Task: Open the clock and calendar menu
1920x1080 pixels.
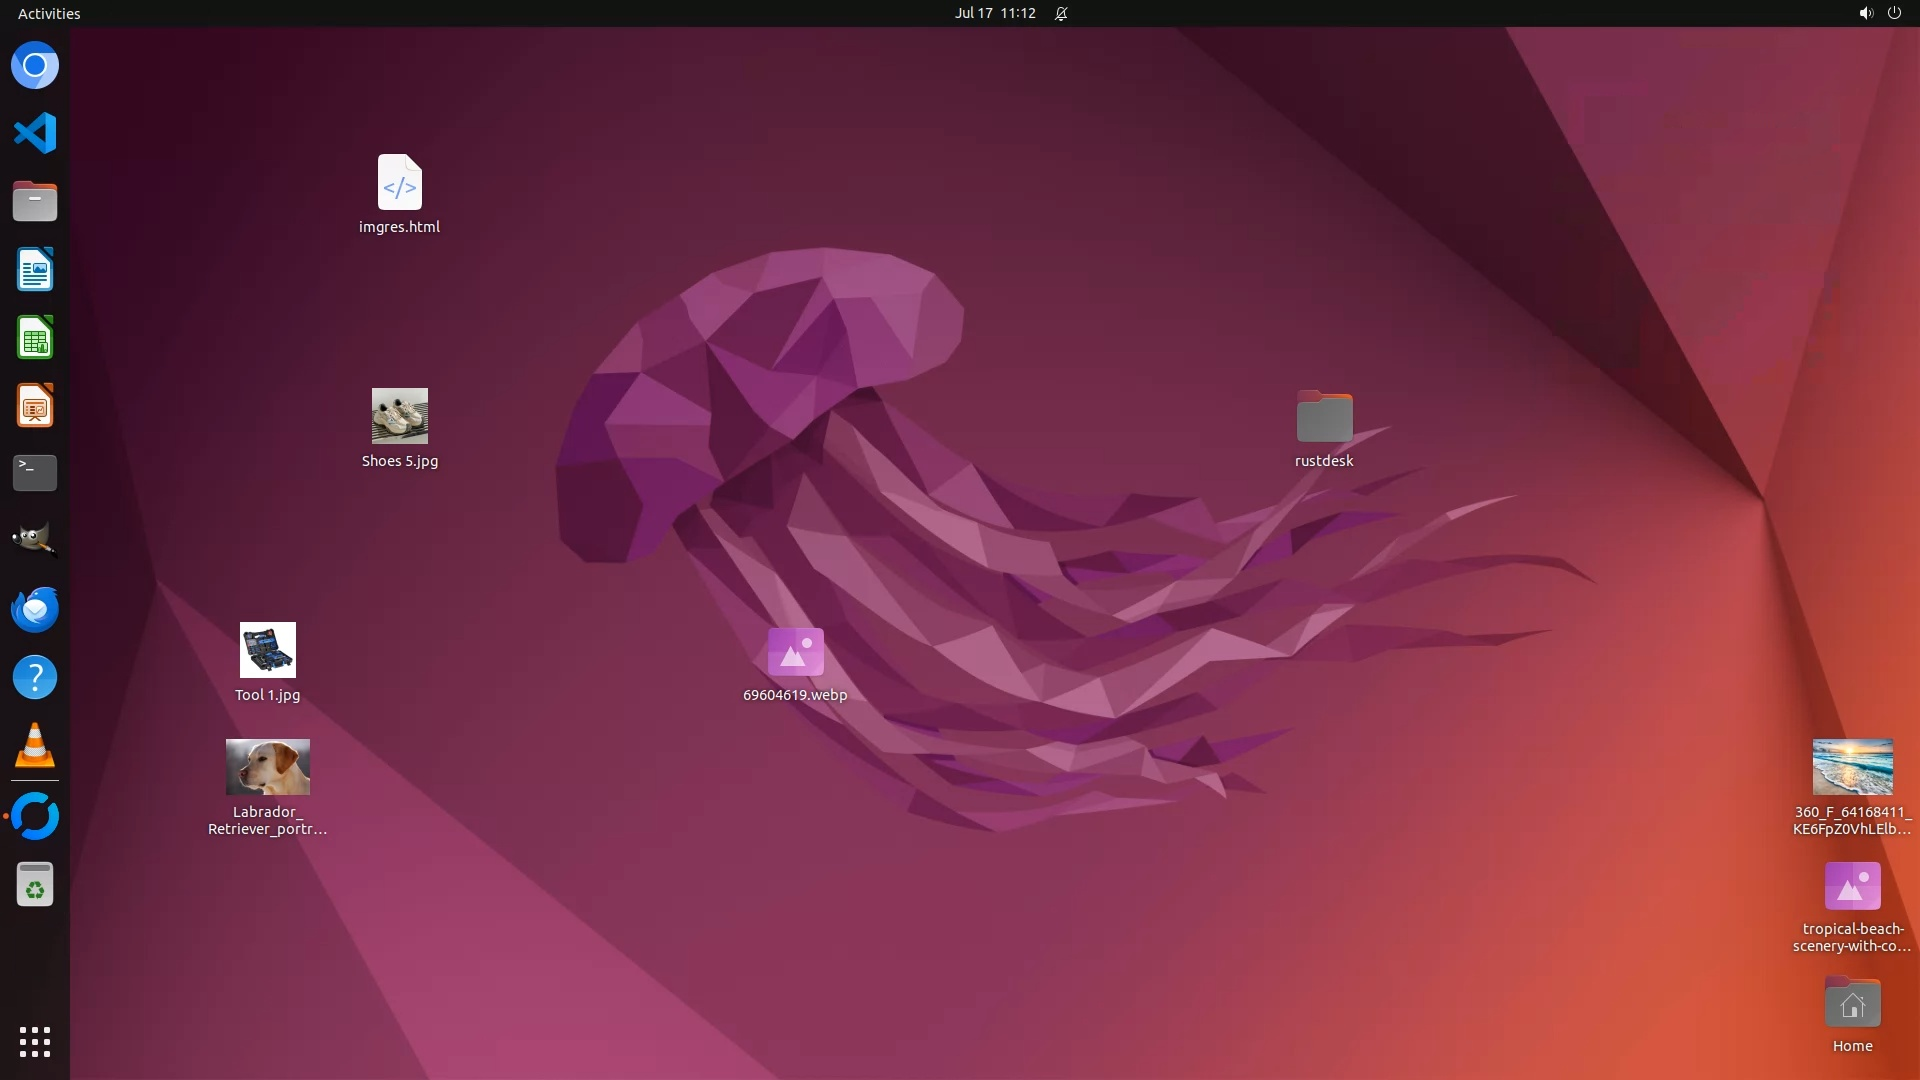Action: [x=994, y=13]
